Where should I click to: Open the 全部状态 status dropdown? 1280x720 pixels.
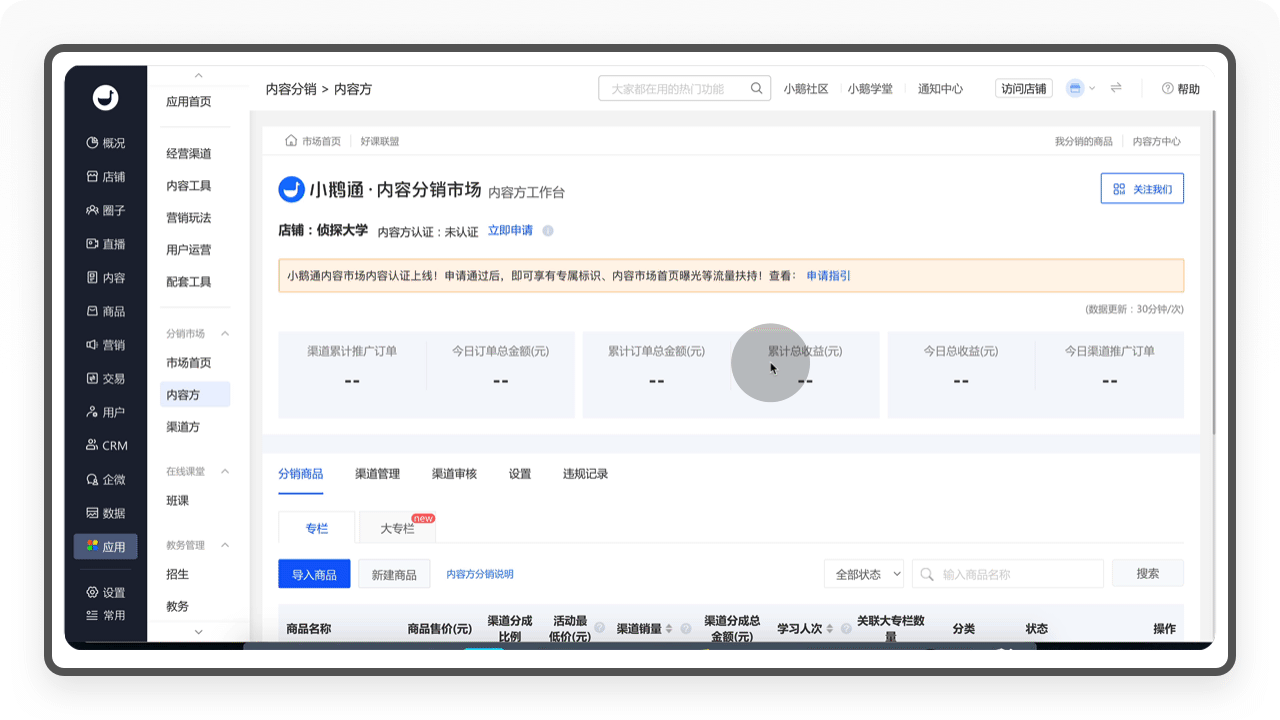(864, 574)
